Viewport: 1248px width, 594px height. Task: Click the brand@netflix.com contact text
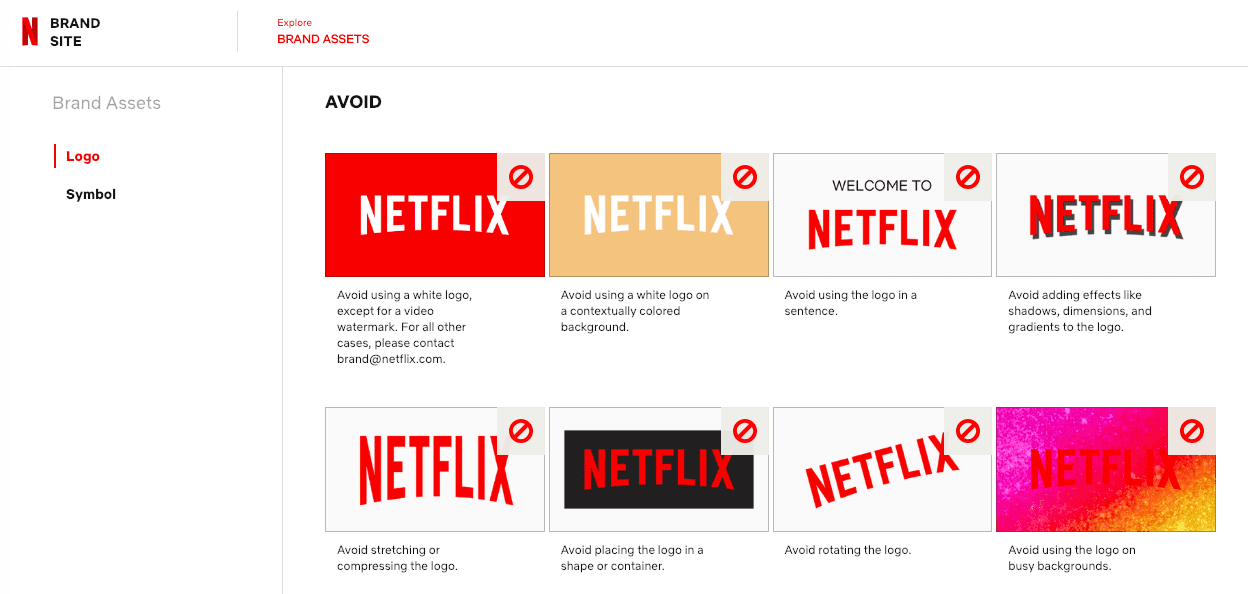coord(391,359)
